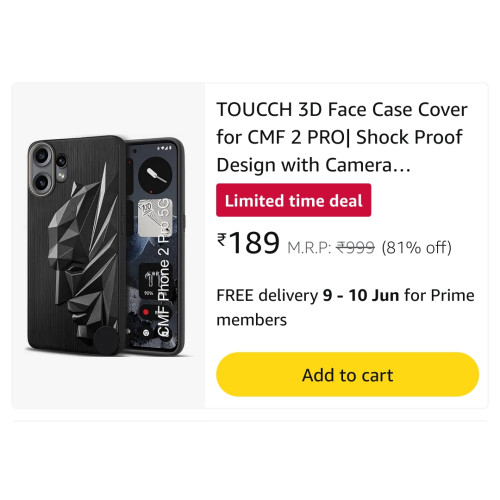
Task: Click the circular clock widget on the phone screen
Action: tap(155, 173)
